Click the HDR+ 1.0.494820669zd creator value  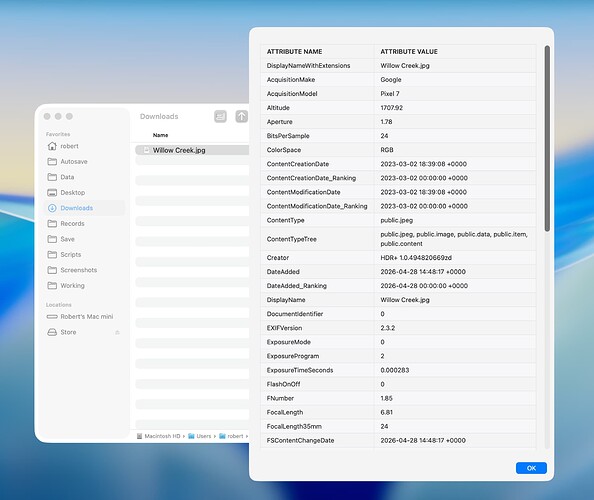[416, 258]
